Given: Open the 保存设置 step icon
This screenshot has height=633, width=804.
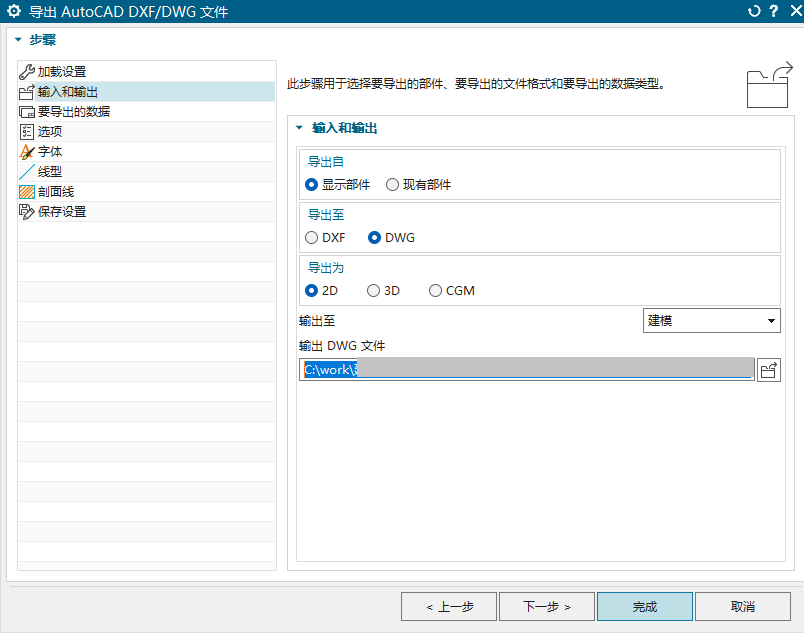Looking at the screenshot, I should 27,211.
